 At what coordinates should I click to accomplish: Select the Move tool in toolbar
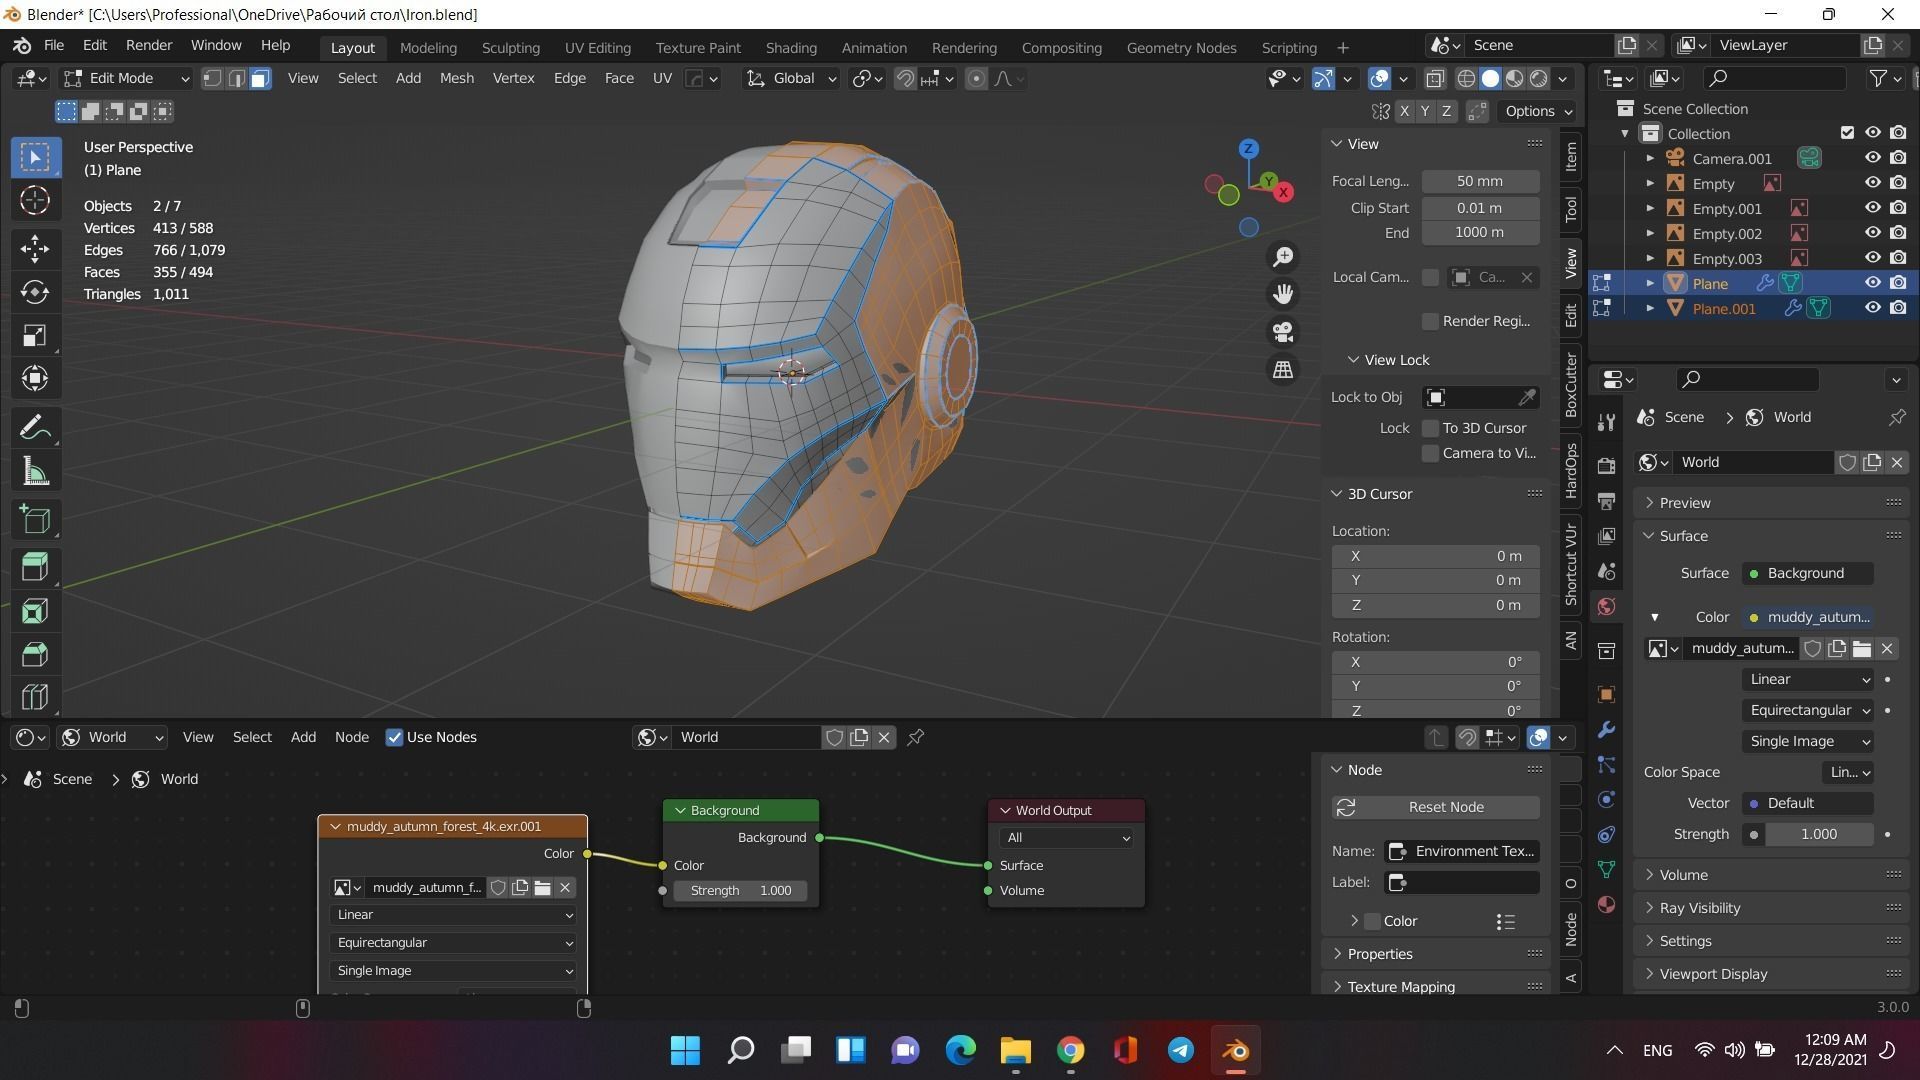35,248
